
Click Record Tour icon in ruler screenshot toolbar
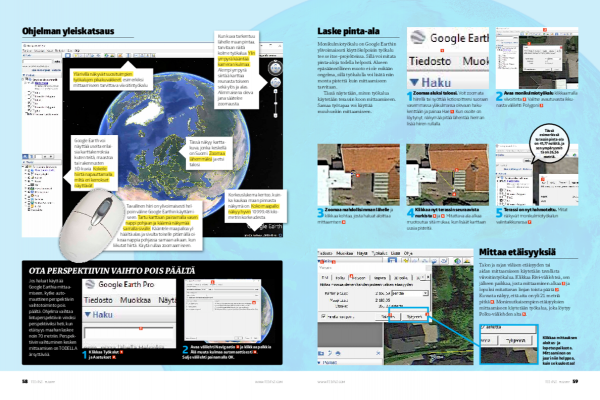point(443,261)
